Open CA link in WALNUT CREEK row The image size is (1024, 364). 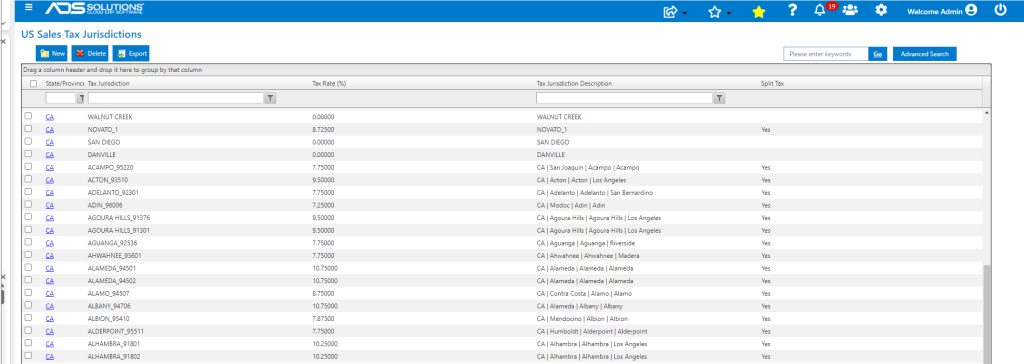[50, 117]
